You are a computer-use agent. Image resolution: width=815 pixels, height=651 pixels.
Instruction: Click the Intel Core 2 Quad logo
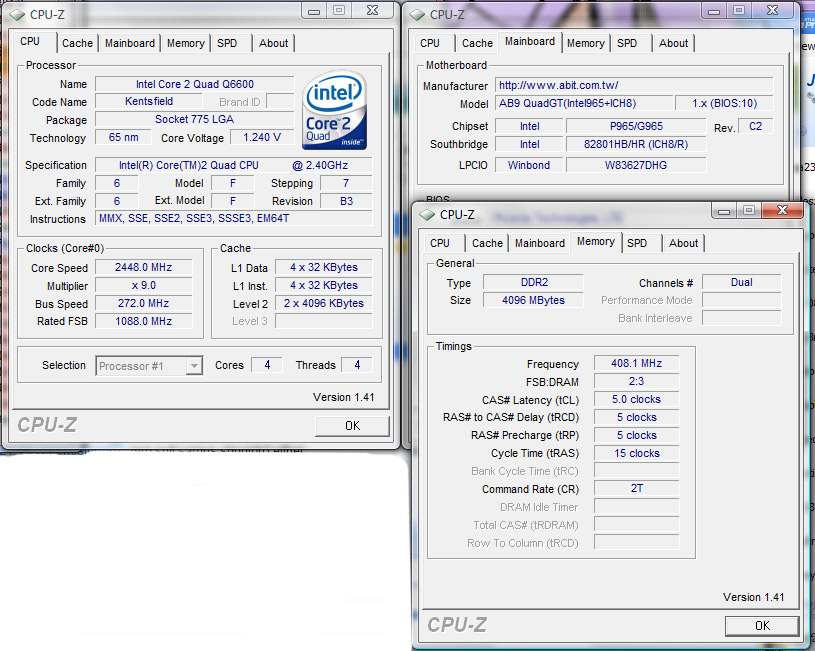coord(335,110)
